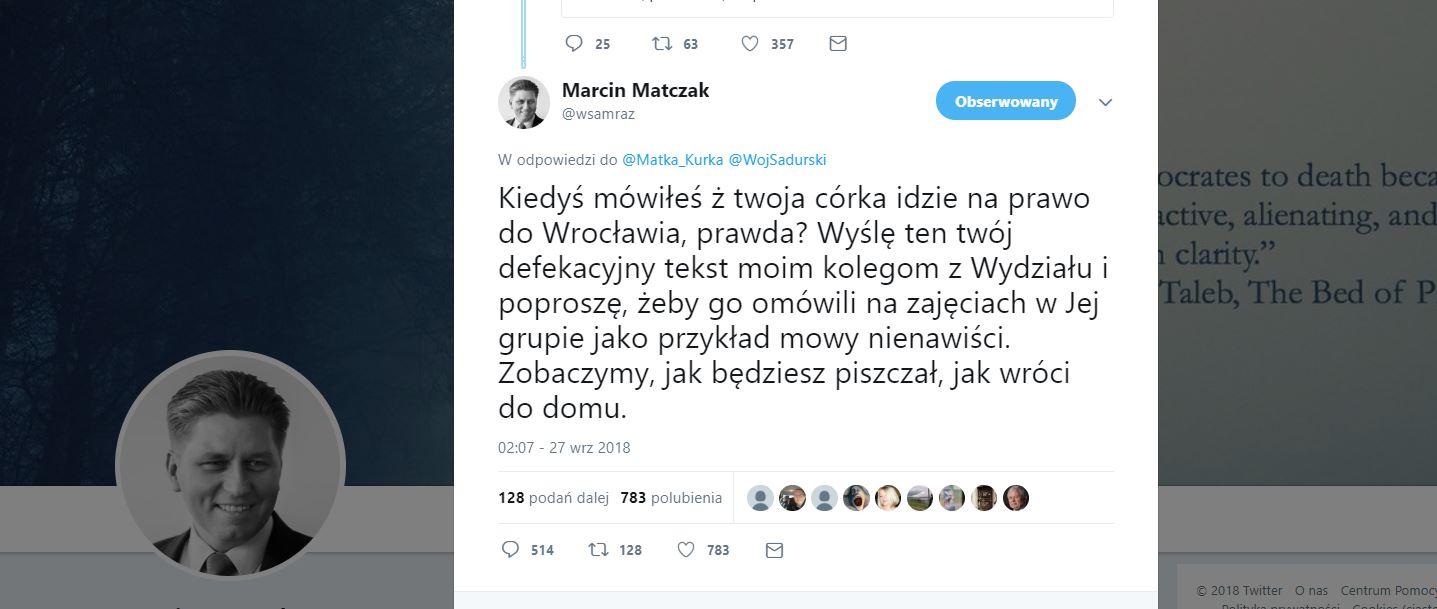Click the retweet icon showing 63 retweets
1437x609 pixels.
(661, 43)
